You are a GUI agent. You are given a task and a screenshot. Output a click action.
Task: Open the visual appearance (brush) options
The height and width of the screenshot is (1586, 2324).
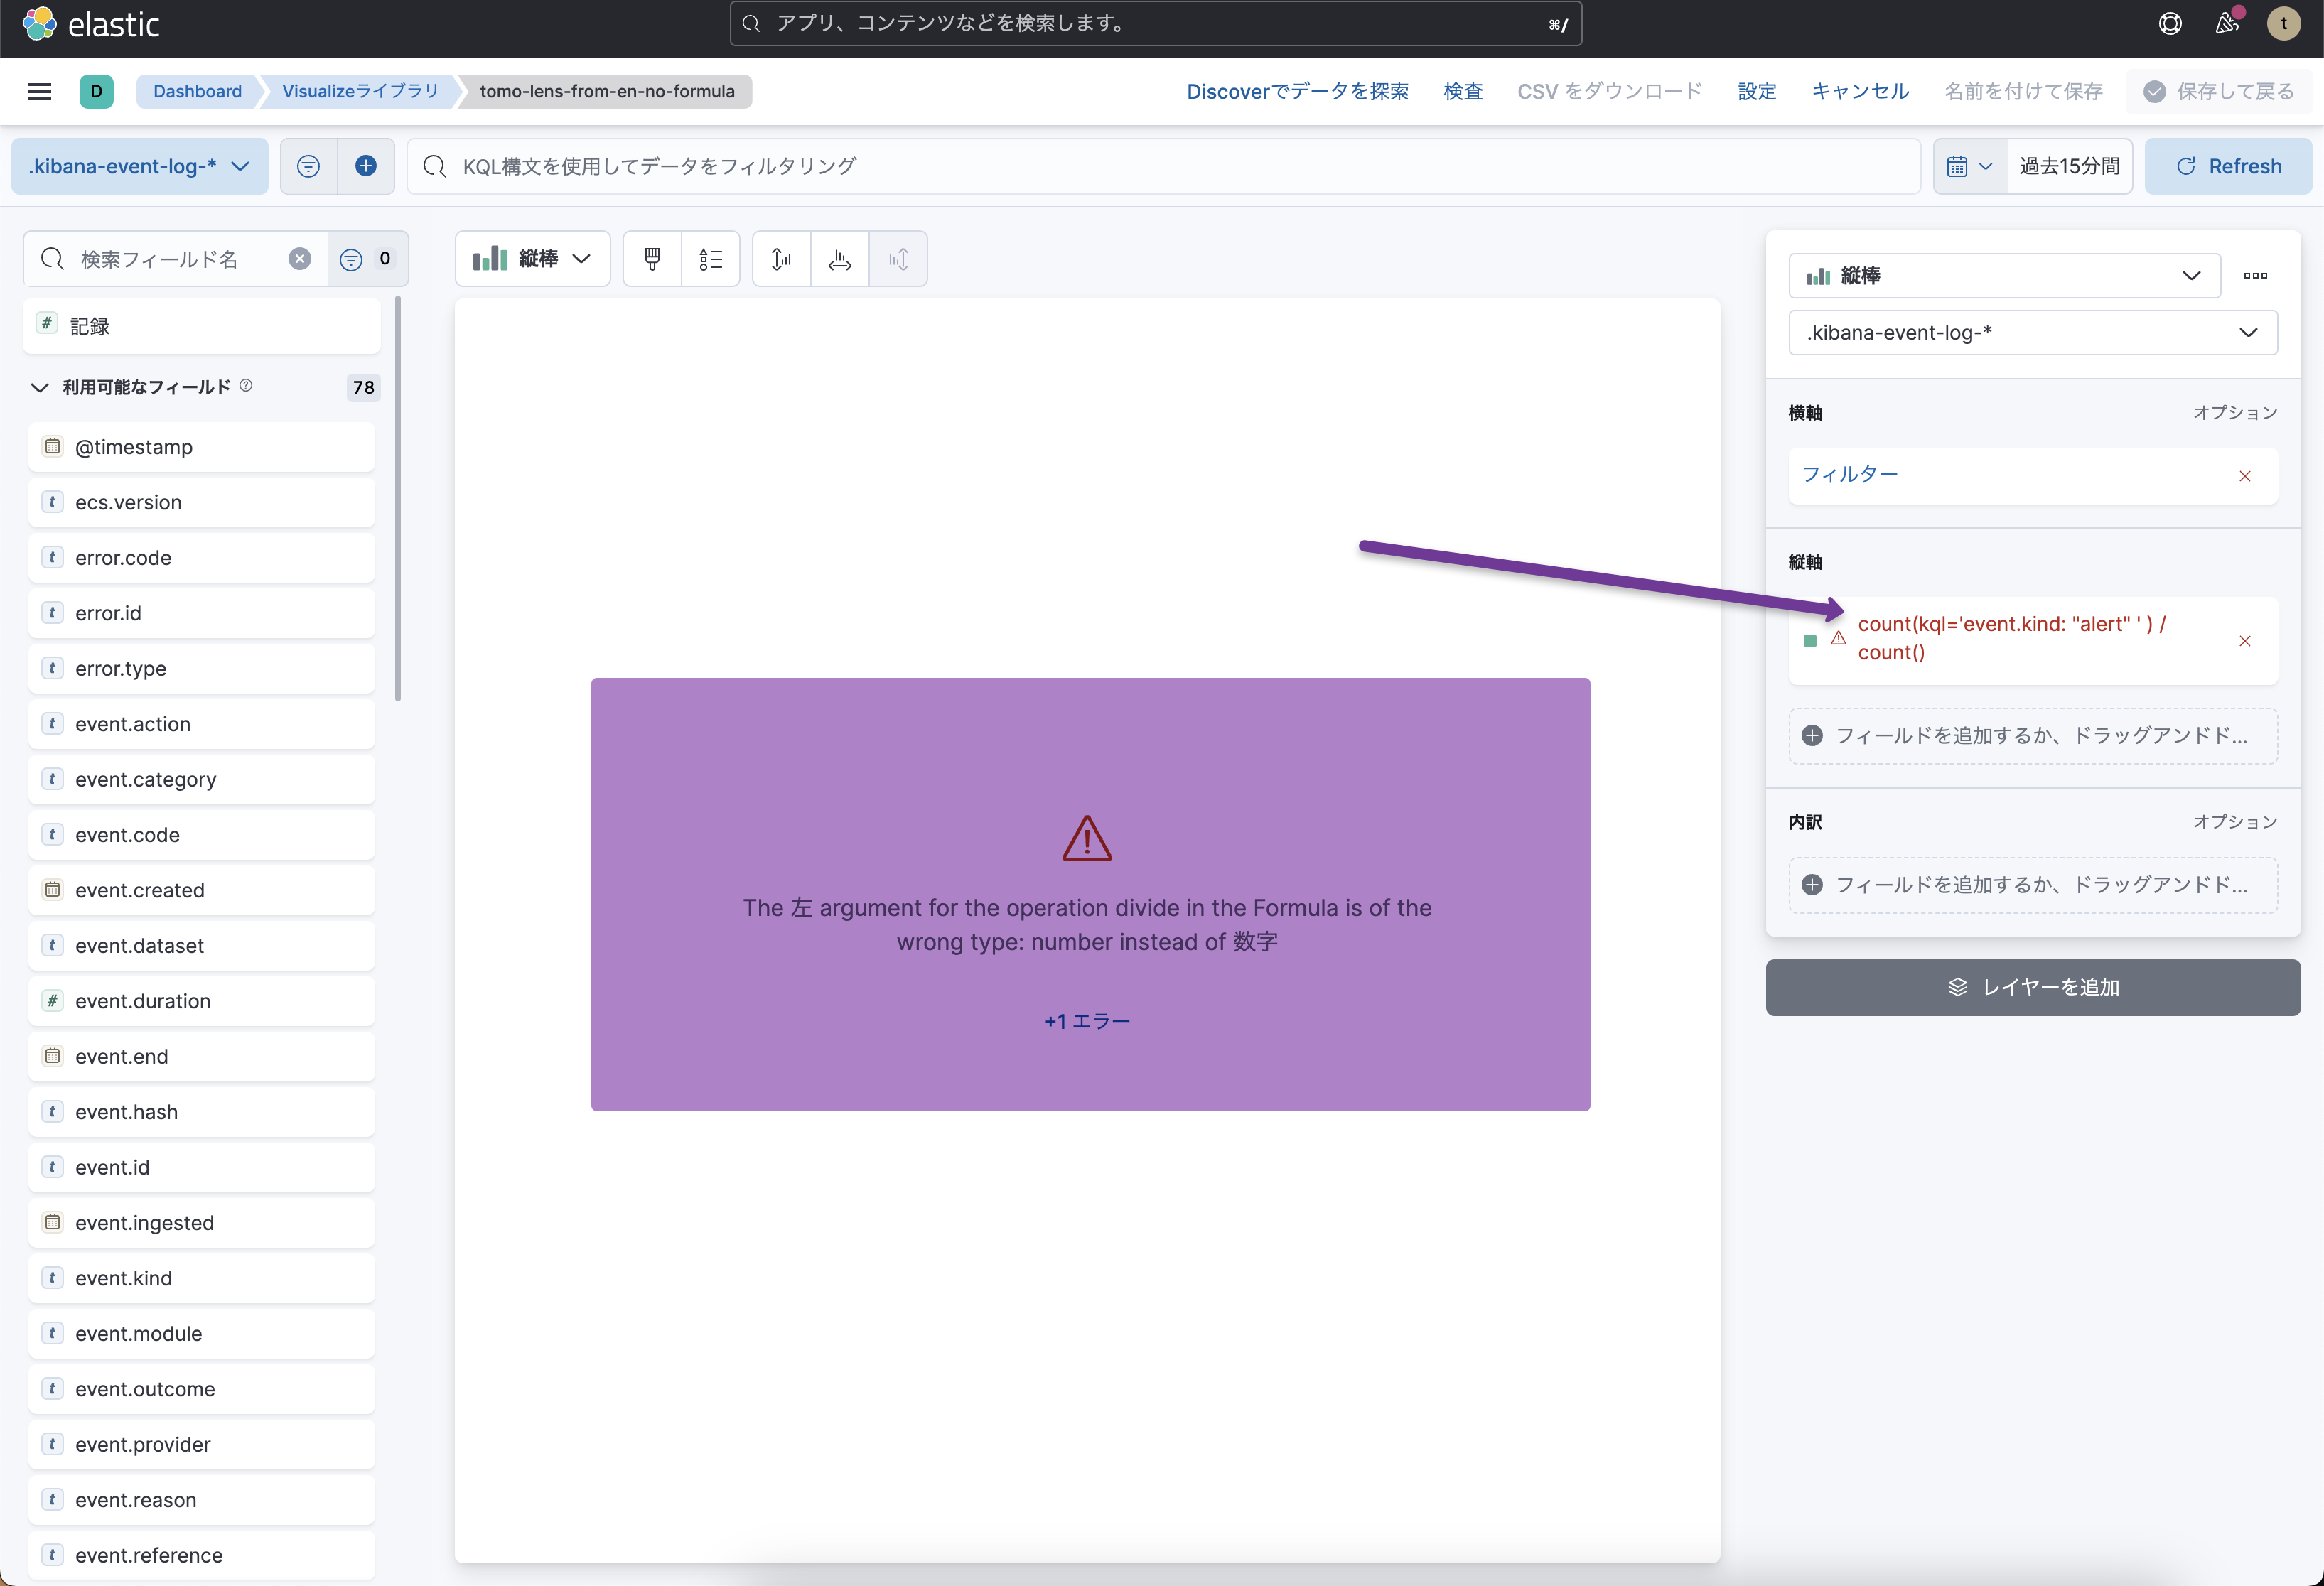pos(651,258)
